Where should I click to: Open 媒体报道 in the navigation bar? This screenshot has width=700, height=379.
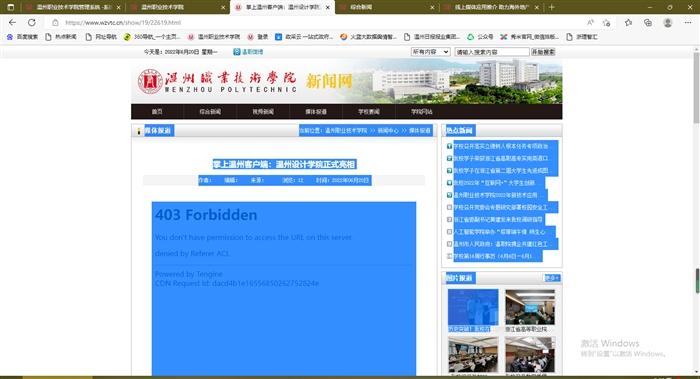point(316,112)
